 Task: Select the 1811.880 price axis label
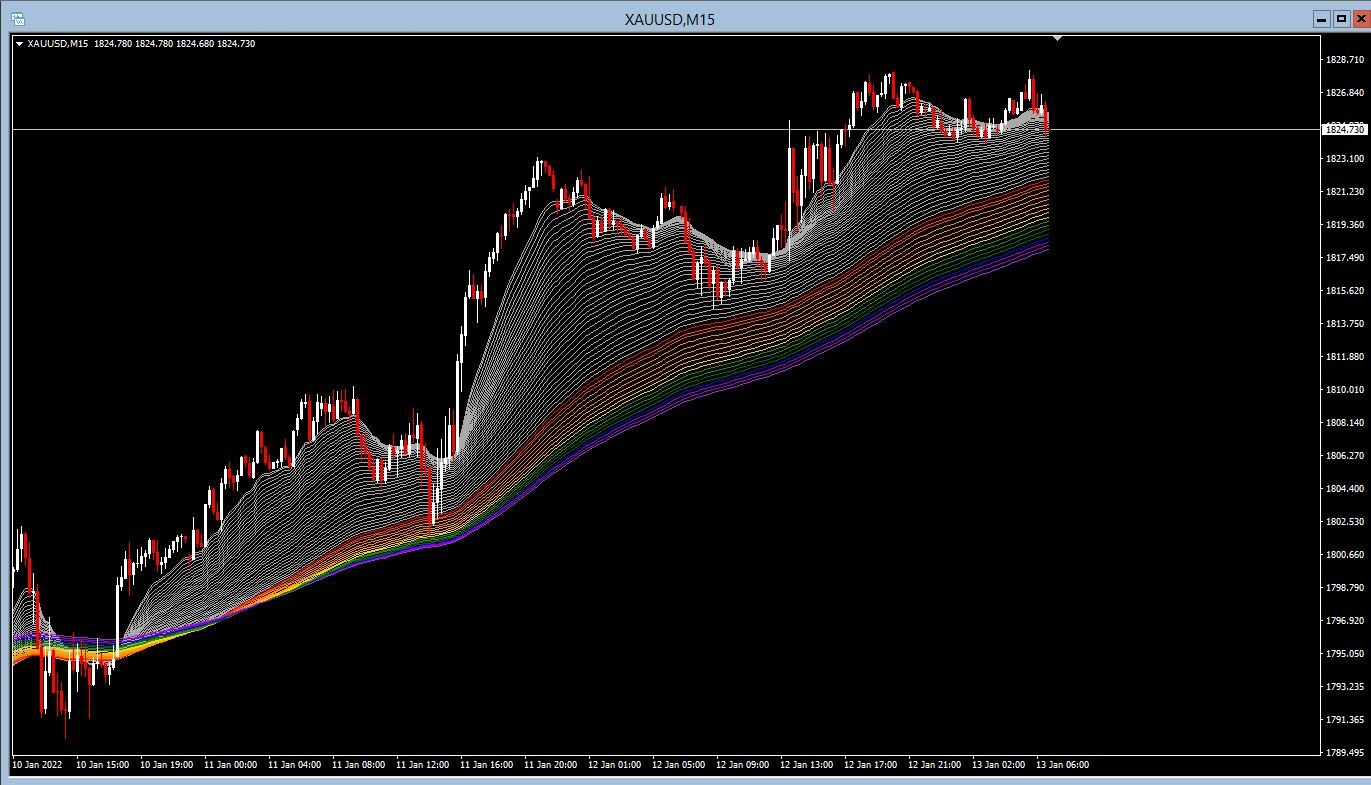click(1345, 357)
